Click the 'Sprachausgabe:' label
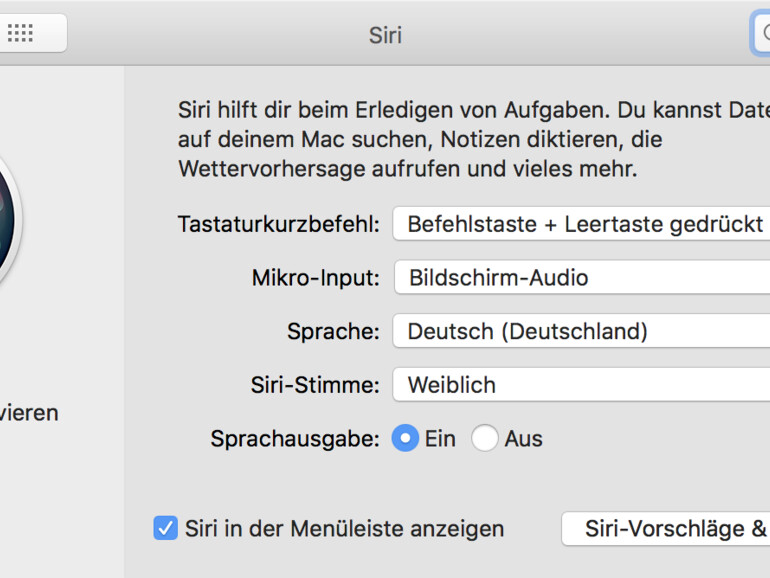The width and height of the screenshot is (770, 578). (295, 439)
